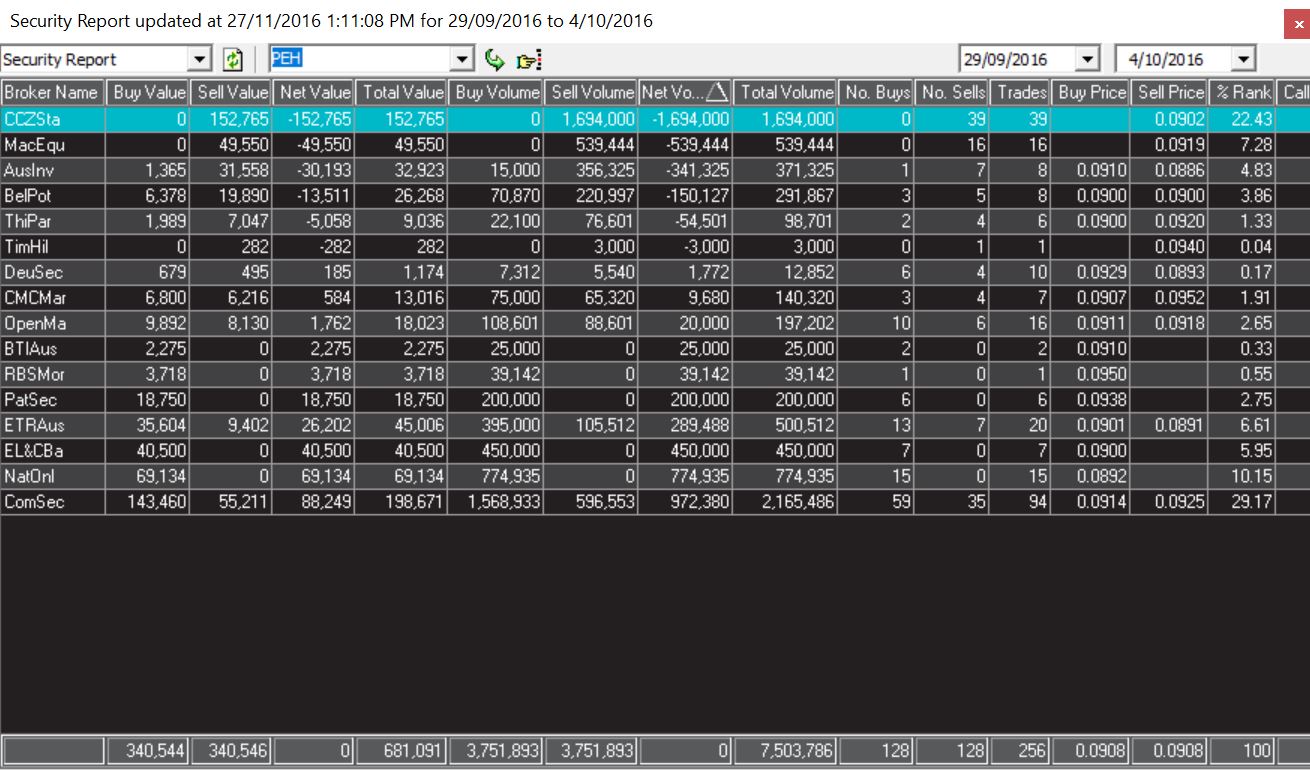Screen dimensions: 1310x770
Task: Select the AusInv broker row
Action: click(655, 170)
